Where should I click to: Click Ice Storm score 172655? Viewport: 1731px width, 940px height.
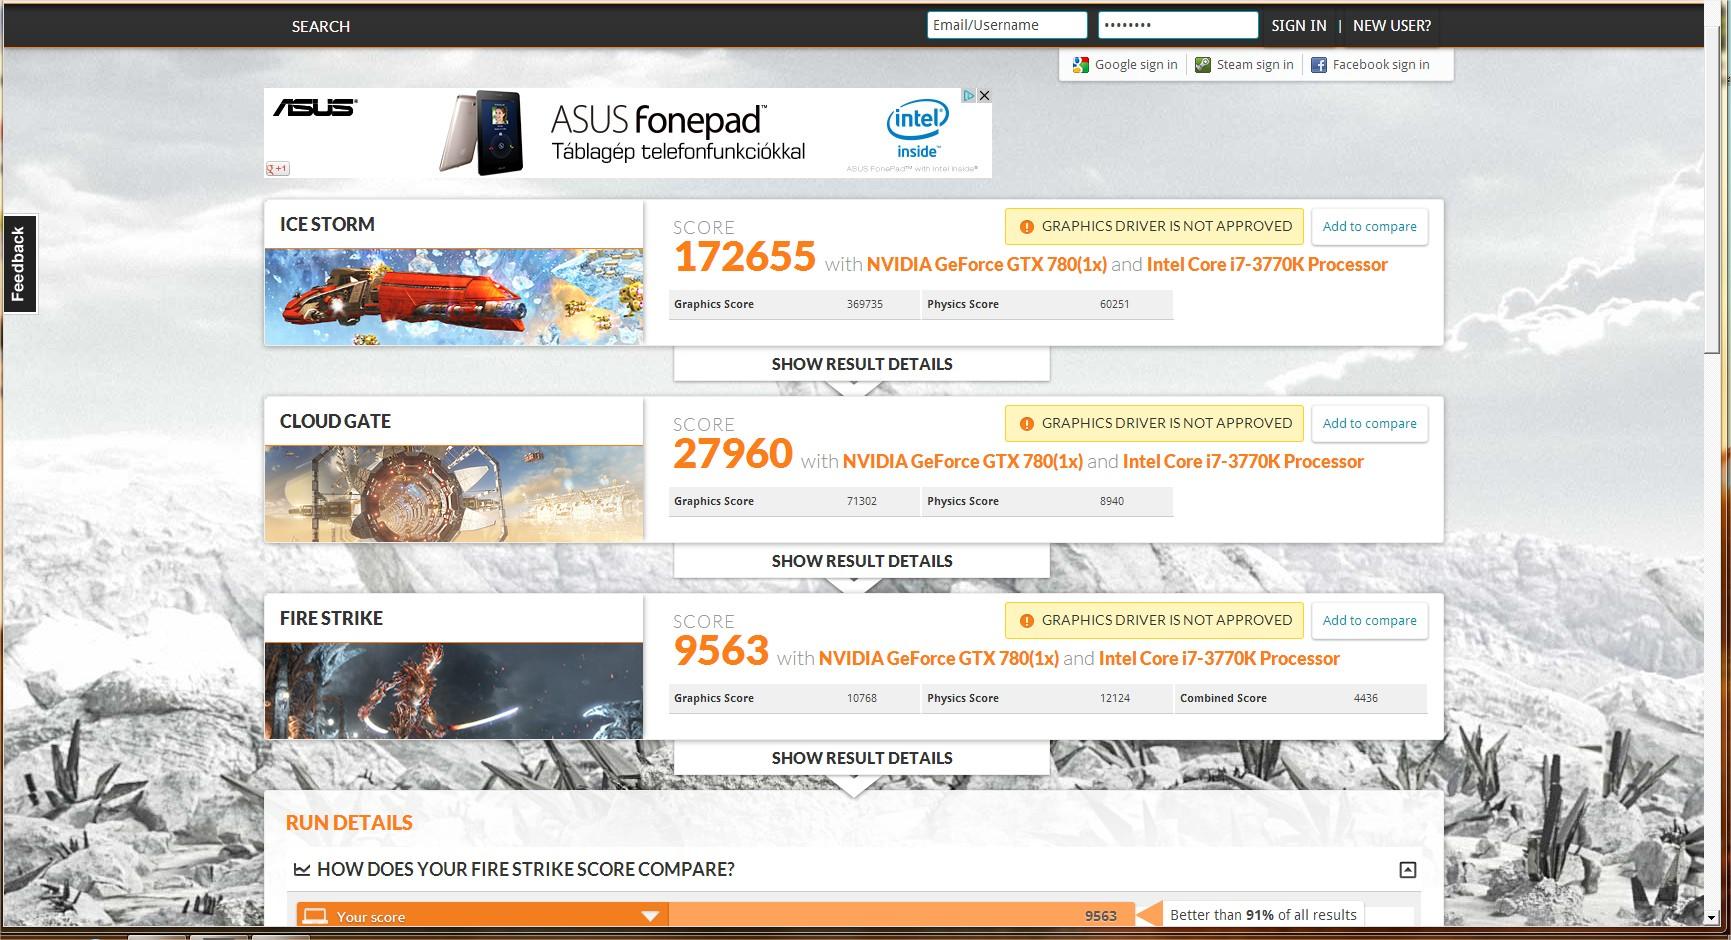pos(744,258)
